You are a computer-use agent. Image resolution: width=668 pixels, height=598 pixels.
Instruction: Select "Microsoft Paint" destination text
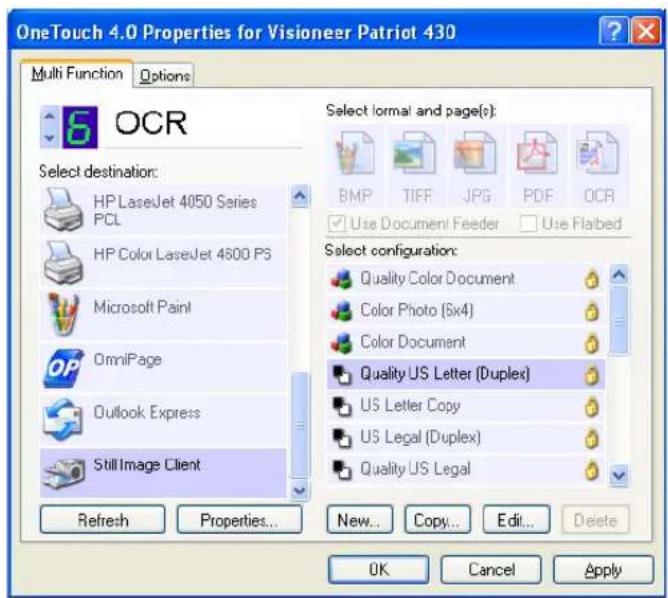tap(142, 307)
